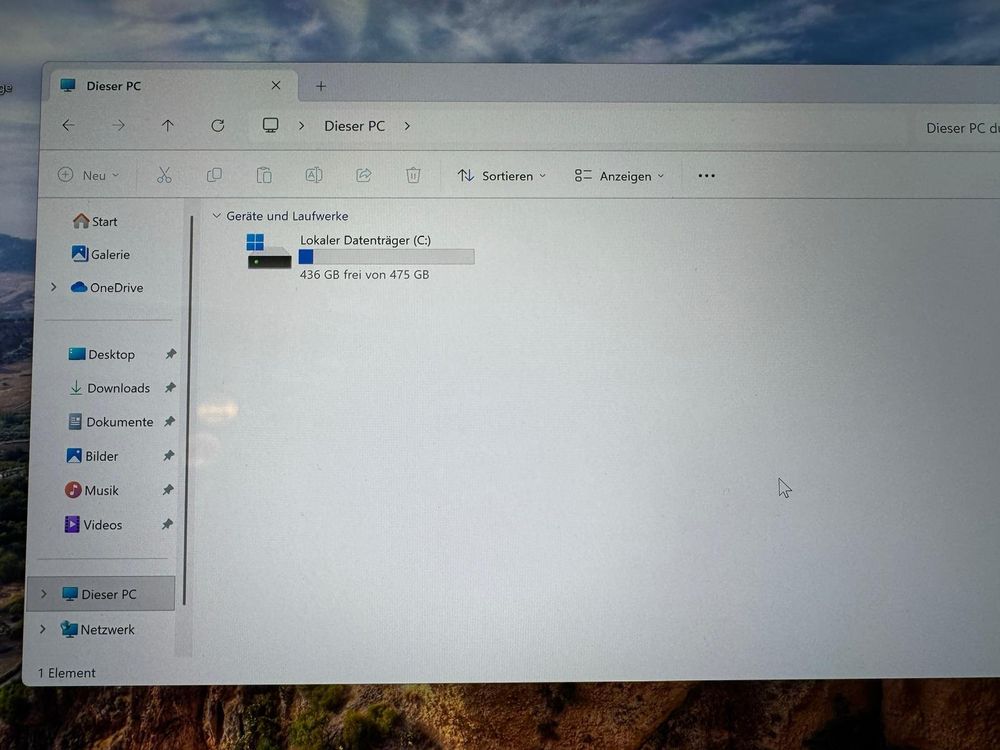Open the Anzeigen view dropdown

620,176
